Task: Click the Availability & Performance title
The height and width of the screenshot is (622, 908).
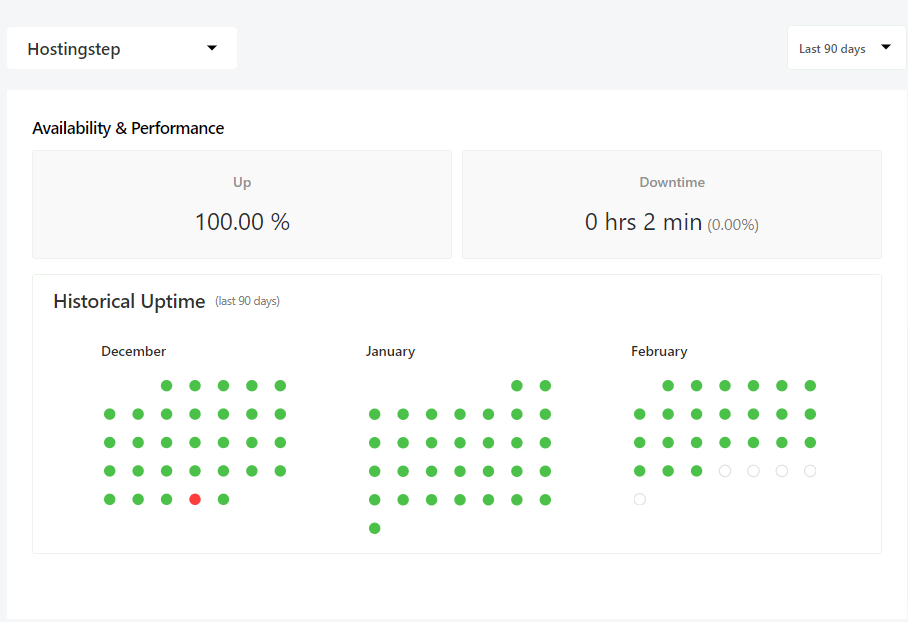Action: [x=128, y=128]
